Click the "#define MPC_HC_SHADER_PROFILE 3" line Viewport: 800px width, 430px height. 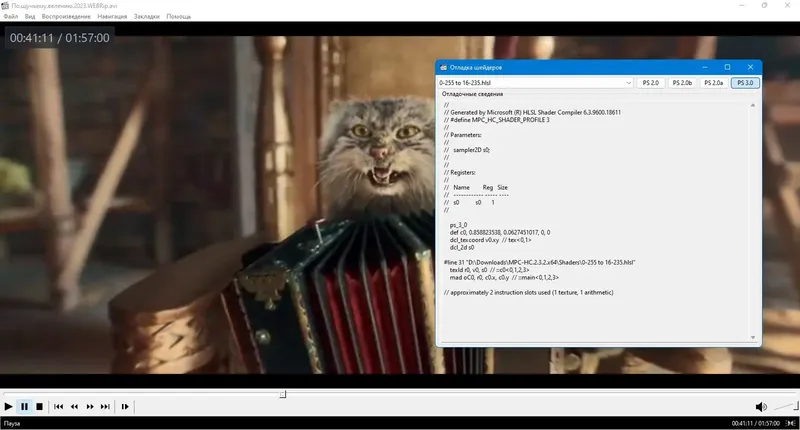tap(496, 120)
